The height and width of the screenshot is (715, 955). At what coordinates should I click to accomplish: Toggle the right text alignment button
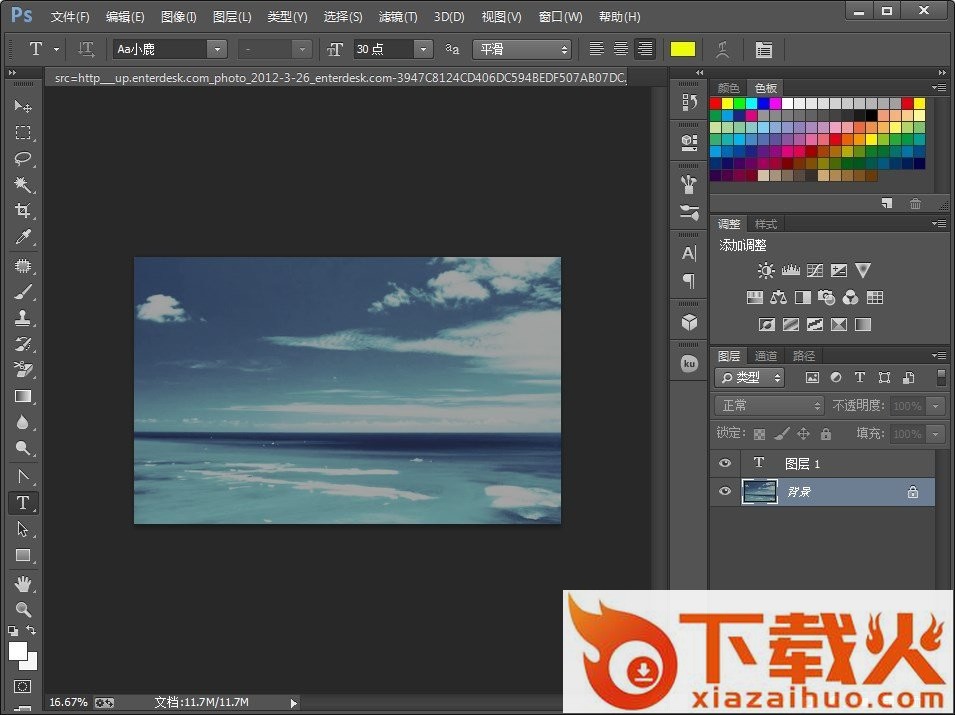click(x=645, y=49)
